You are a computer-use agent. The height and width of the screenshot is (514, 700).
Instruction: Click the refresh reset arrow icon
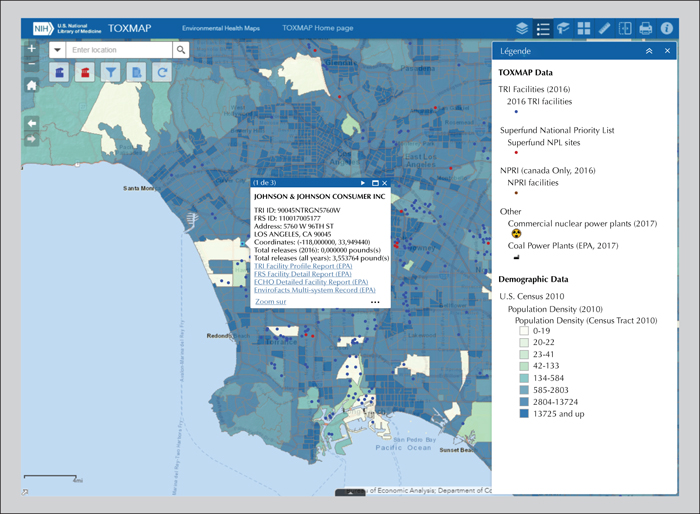pyautogui.click(x=162, y=72)
